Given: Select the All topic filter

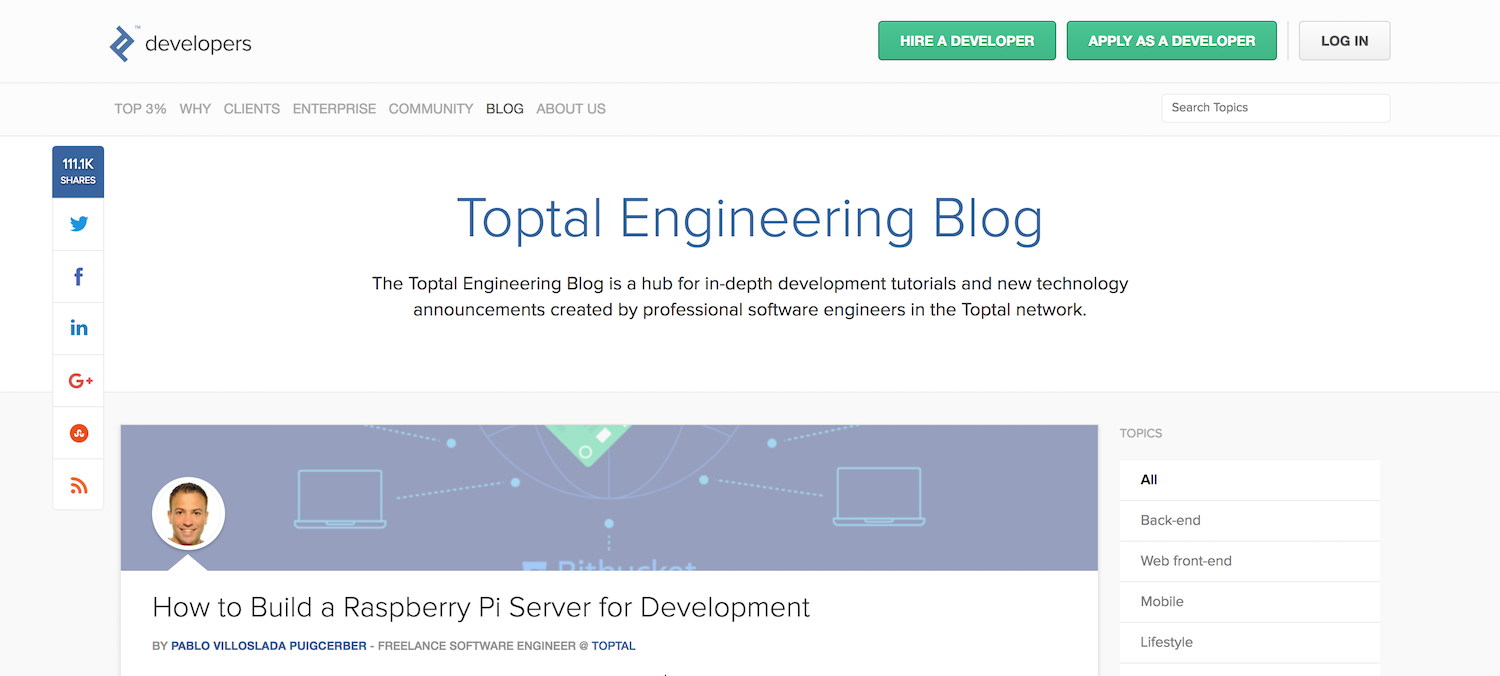Looking at the screenshot, I should 1250,480.
